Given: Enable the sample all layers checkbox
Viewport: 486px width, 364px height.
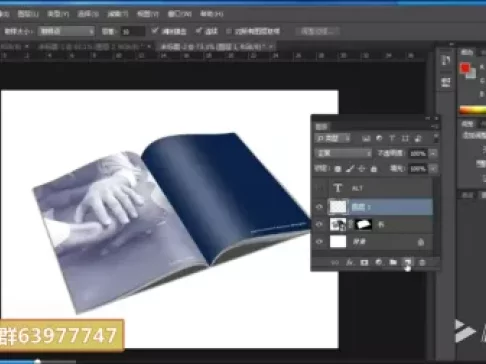Looking at the screenshot, I should (x=229, y=31).
